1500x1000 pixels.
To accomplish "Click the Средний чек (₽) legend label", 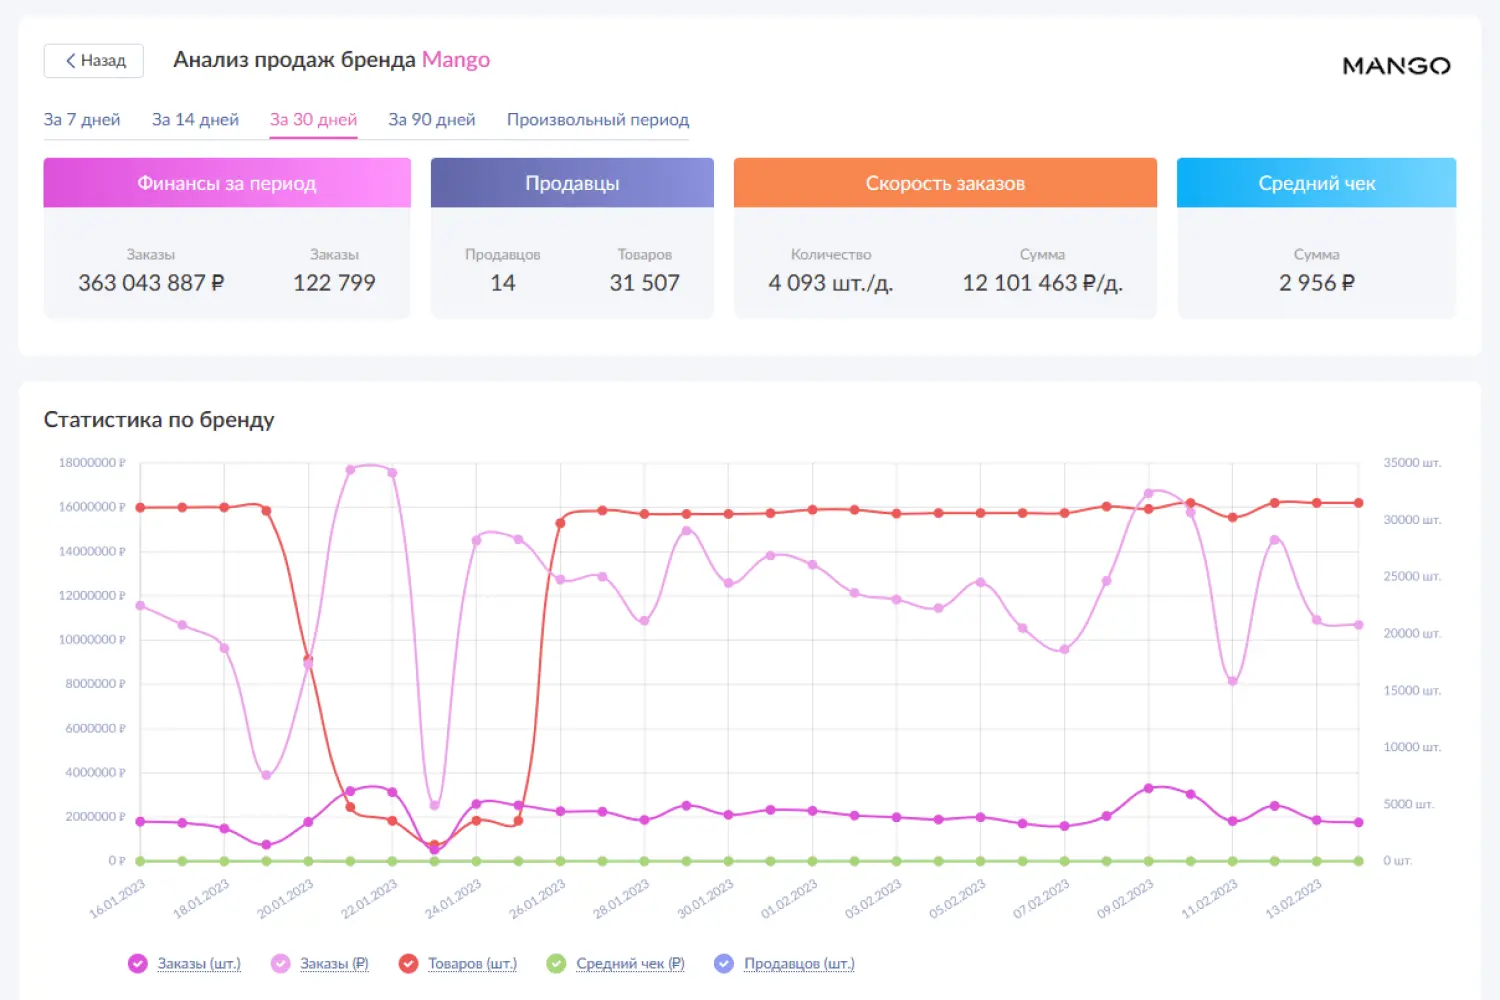I will (630, 964).
